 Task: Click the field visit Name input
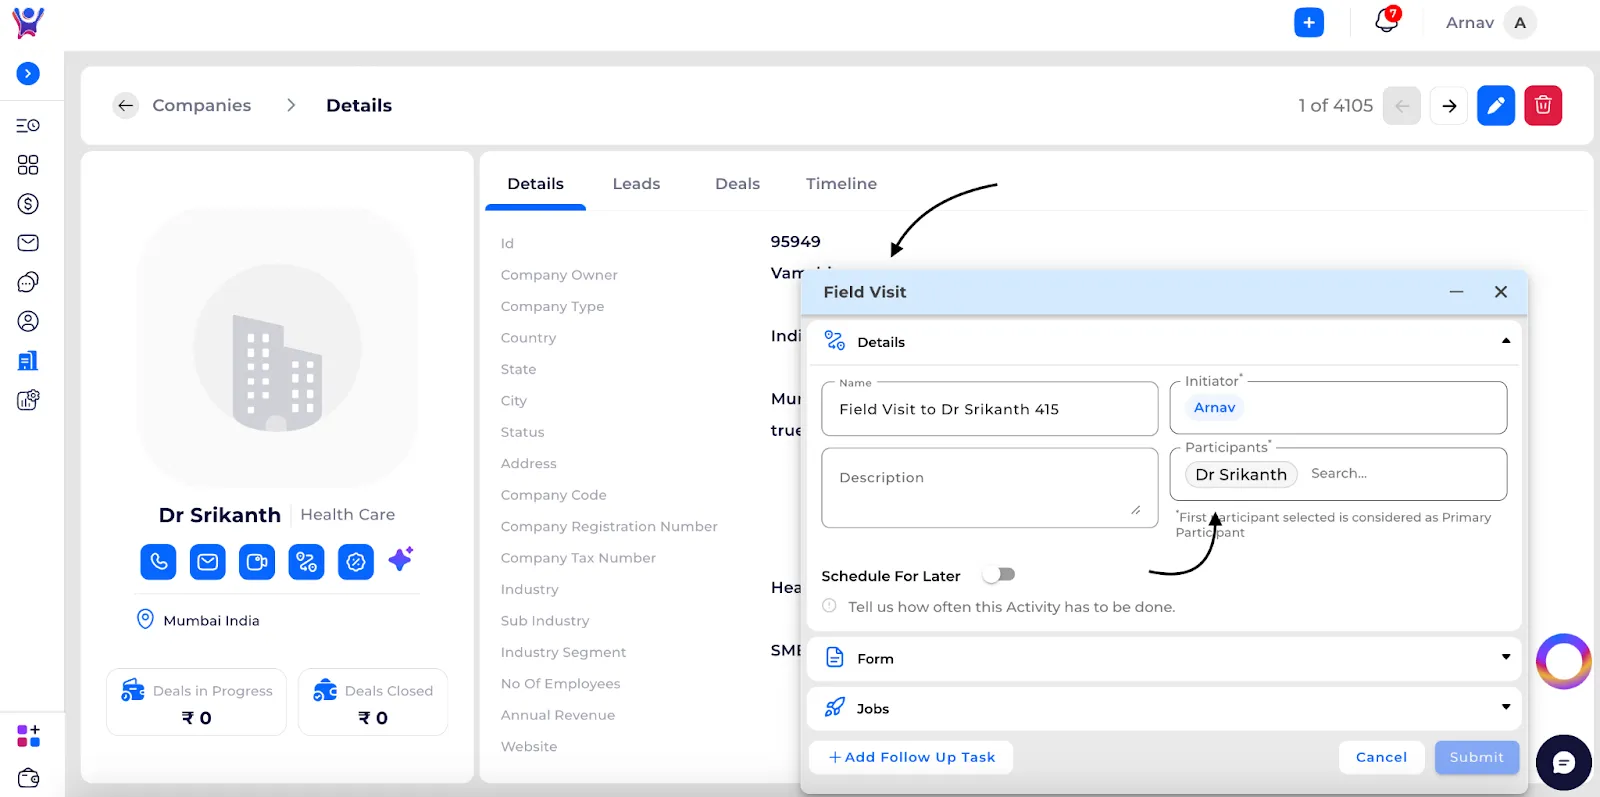(989, 408)
